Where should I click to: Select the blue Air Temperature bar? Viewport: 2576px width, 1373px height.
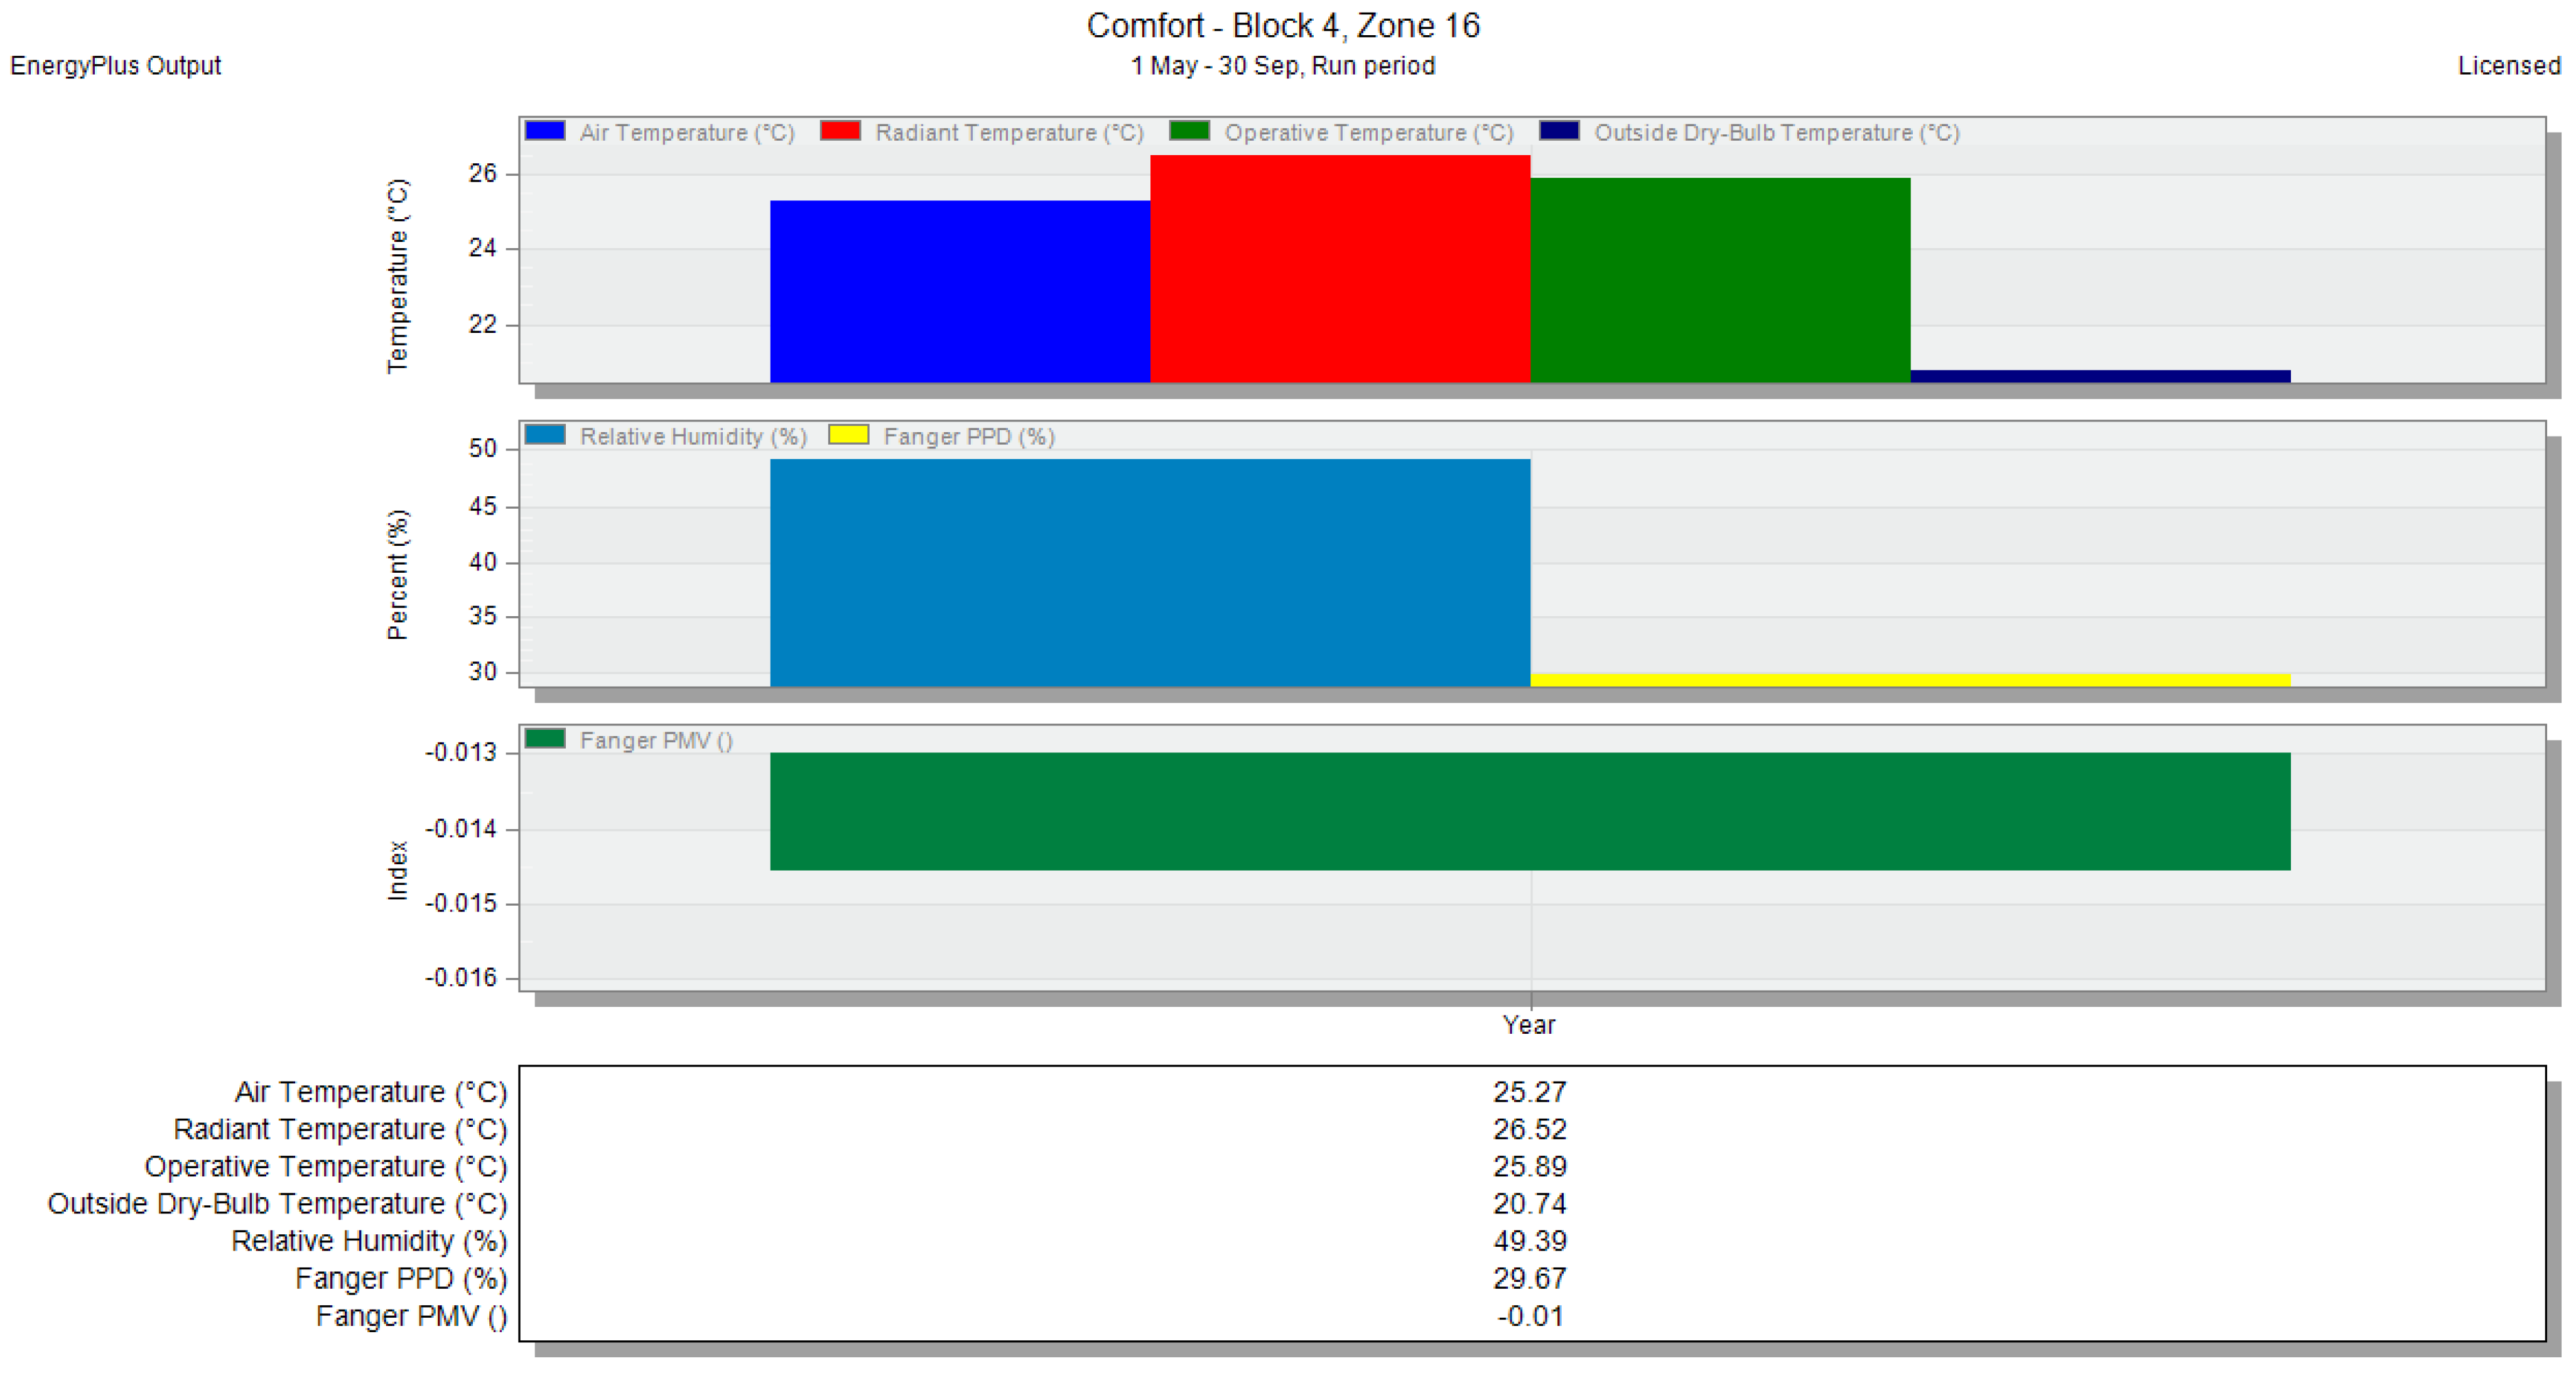click(959, 291)
